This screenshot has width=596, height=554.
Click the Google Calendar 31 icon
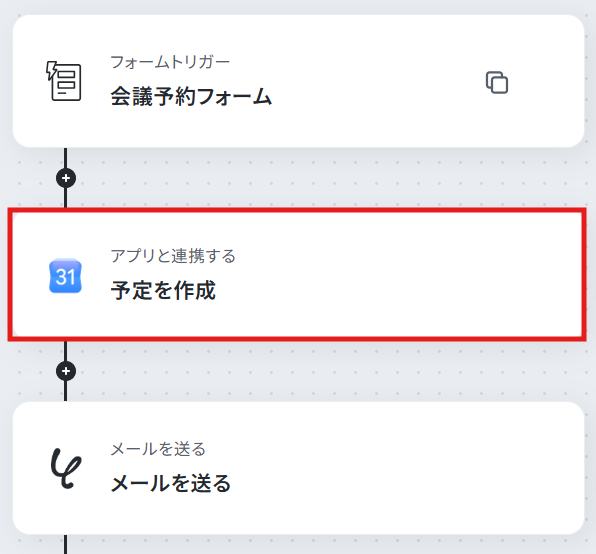point(65,276)
